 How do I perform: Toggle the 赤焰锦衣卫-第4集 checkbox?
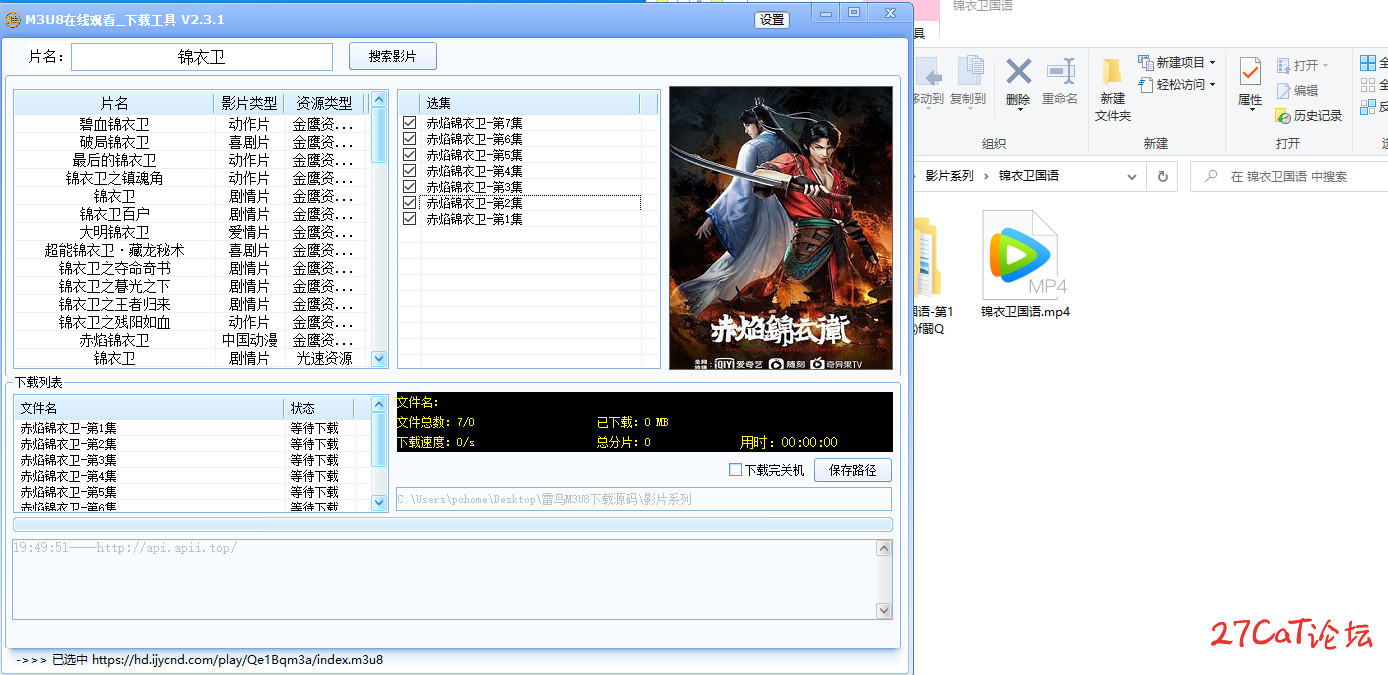(409, 171)
